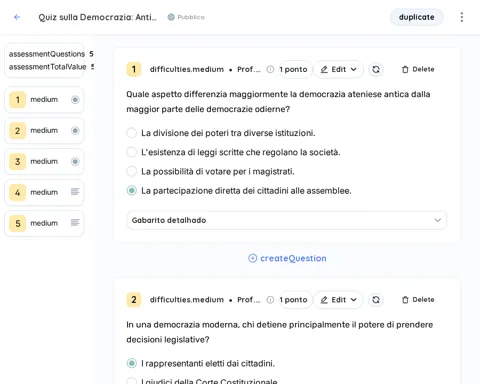Open Edit dropdown for question 1
This screenshot has width=480, height=384.
(x=338, y=69)
